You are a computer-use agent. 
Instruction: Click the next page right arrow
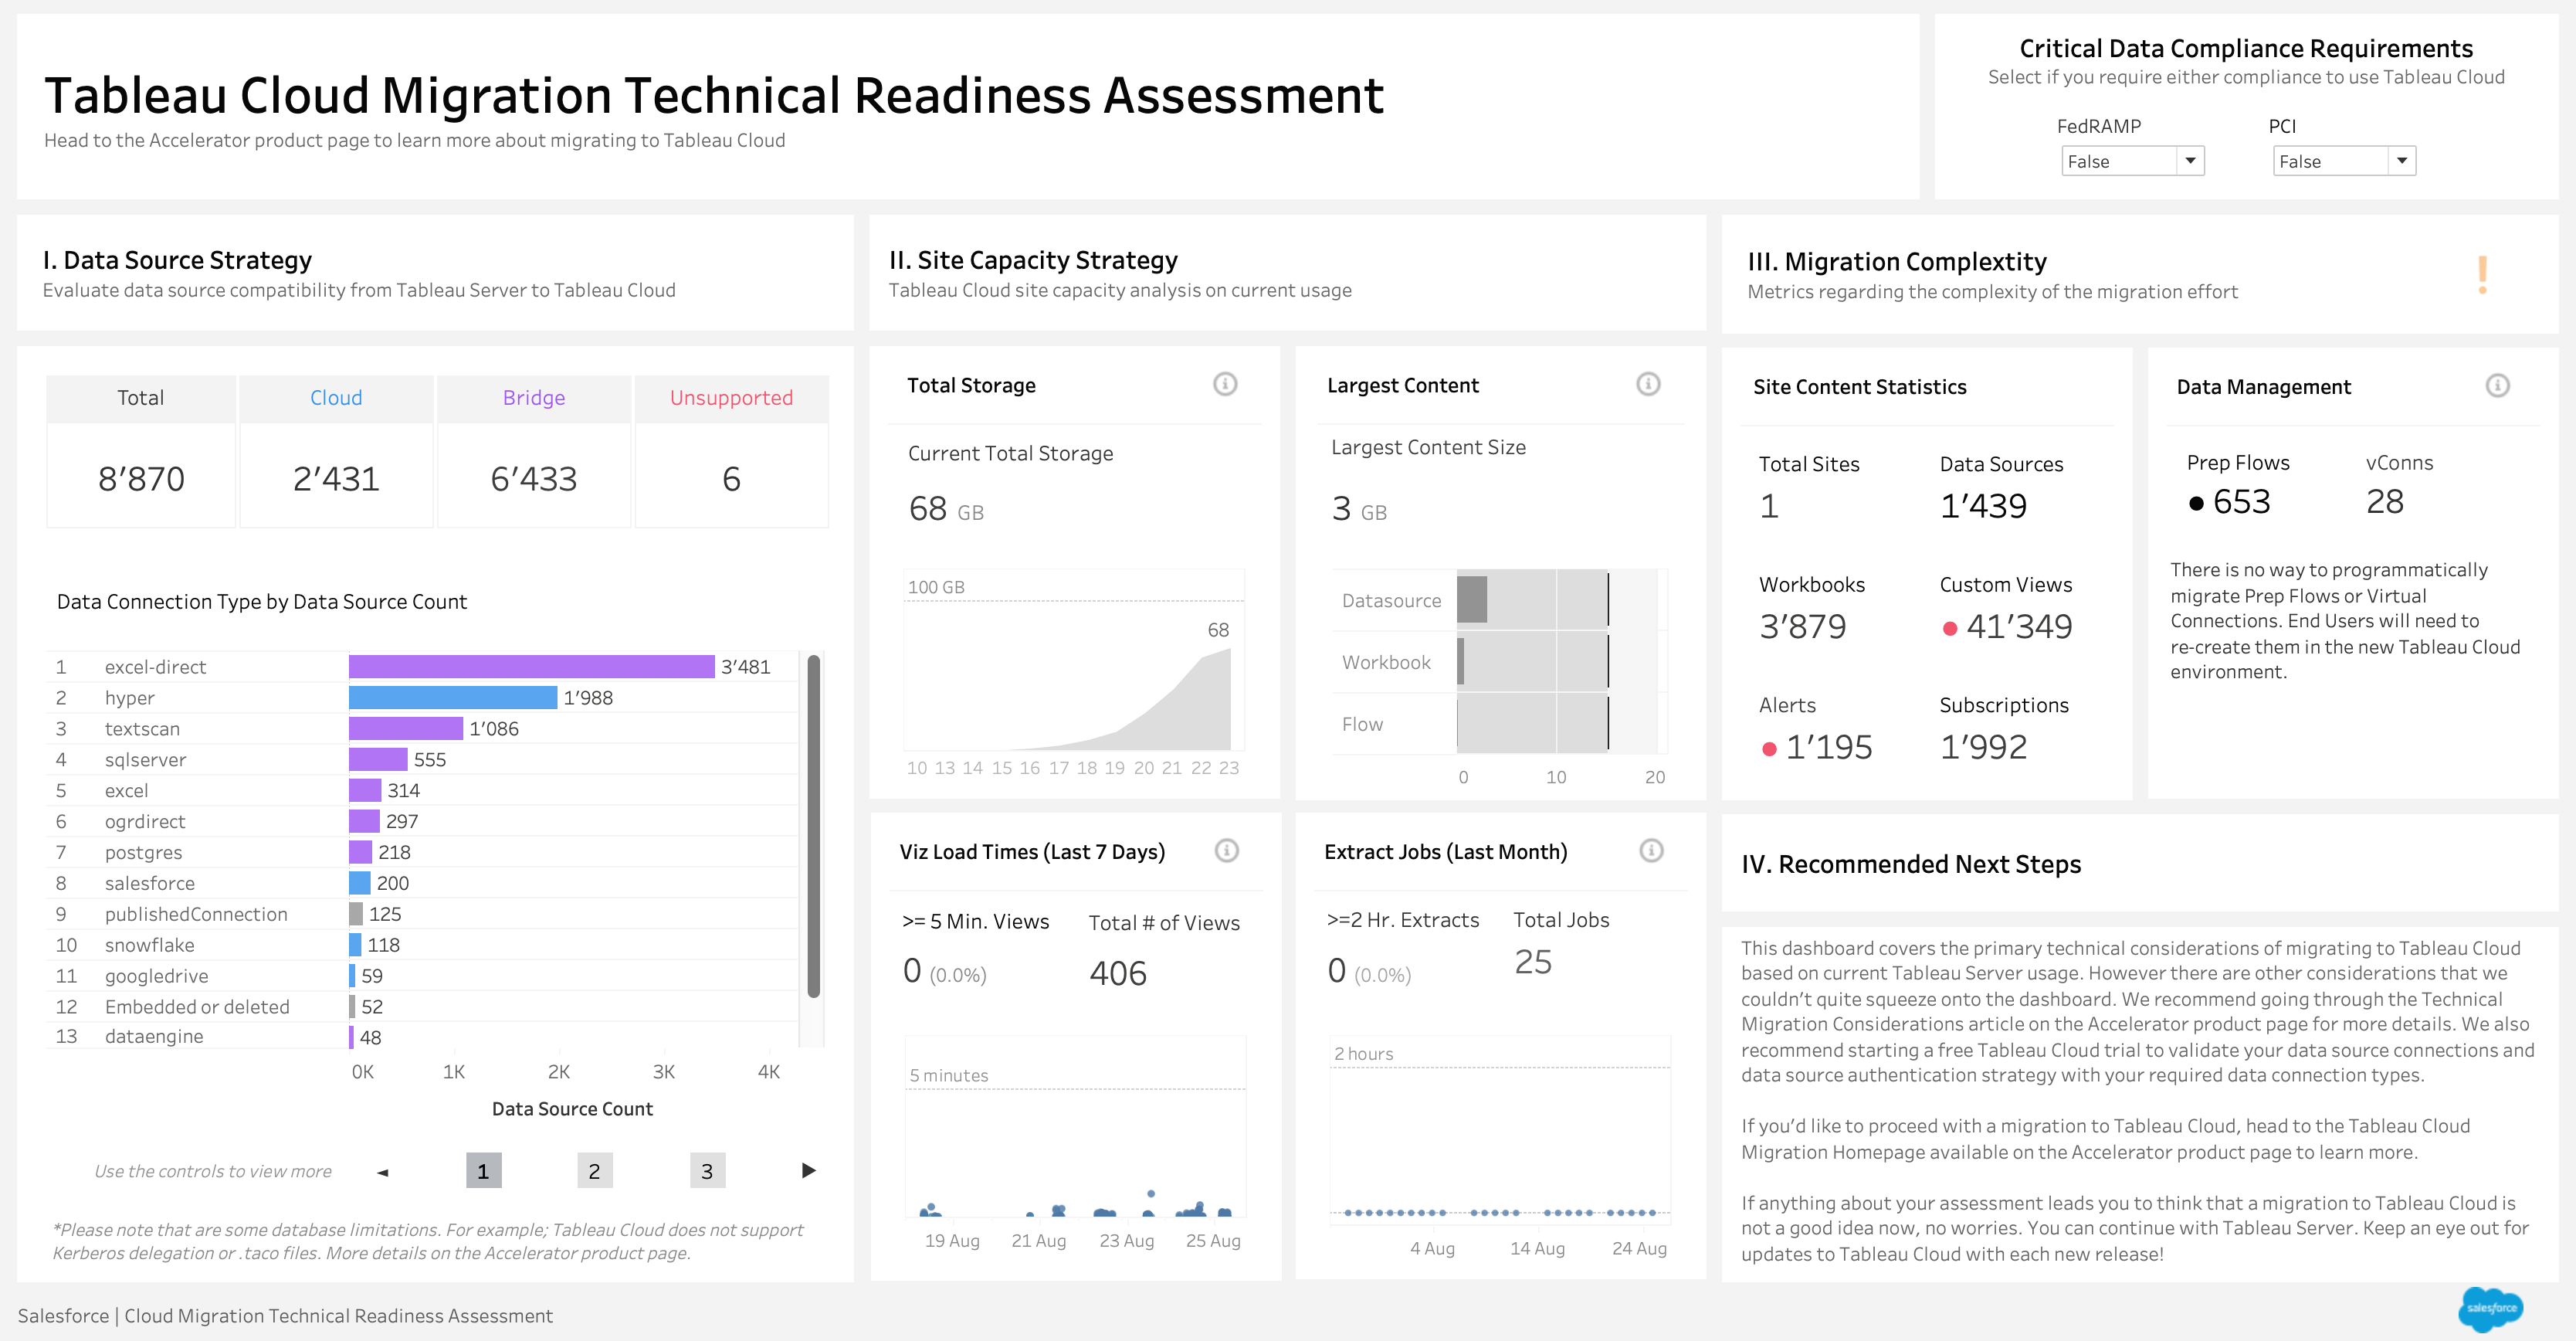(x=808, y=1170)
